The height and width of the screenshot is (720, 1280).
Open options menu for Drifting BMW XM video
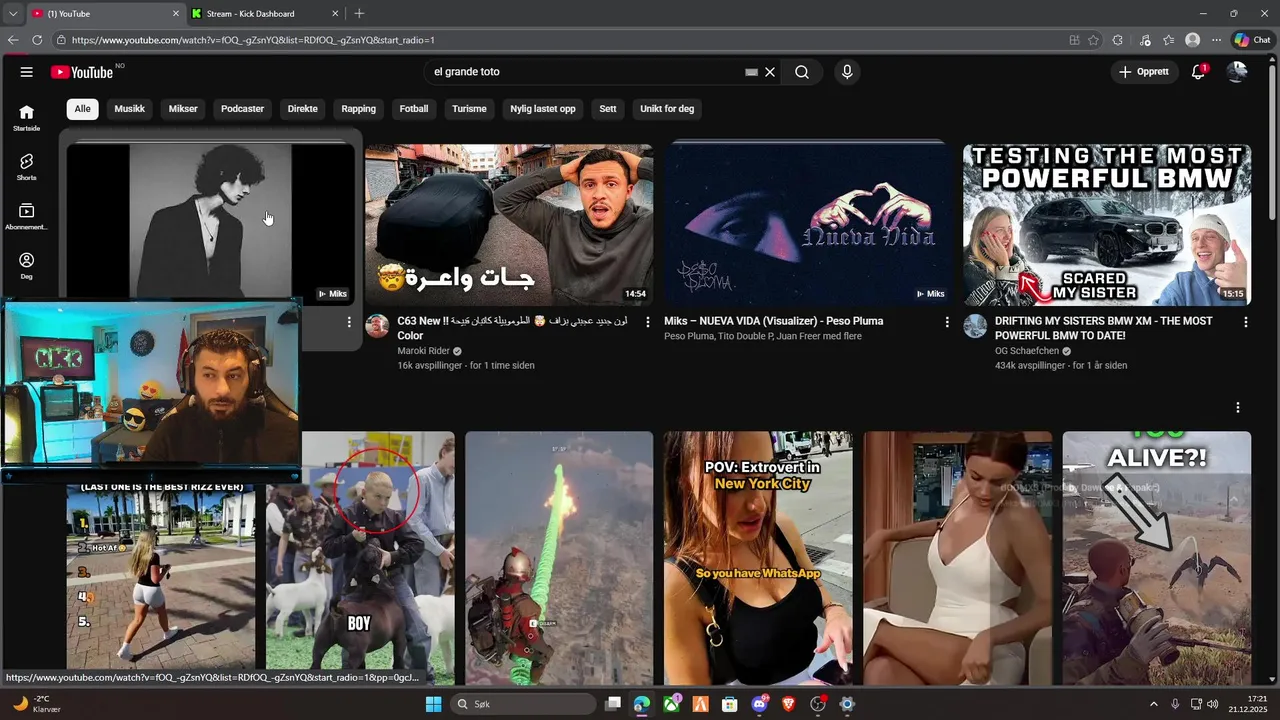tap(1246, 322)
